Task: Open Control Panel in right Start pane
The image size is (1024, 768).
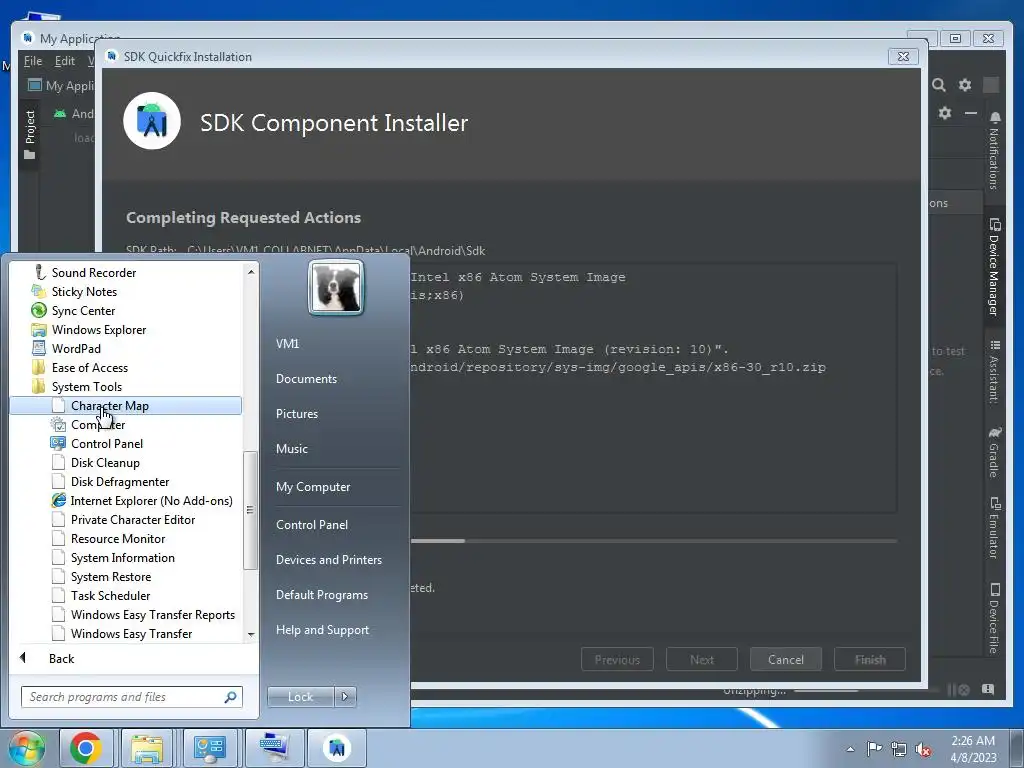Action: tap(312, 524)
